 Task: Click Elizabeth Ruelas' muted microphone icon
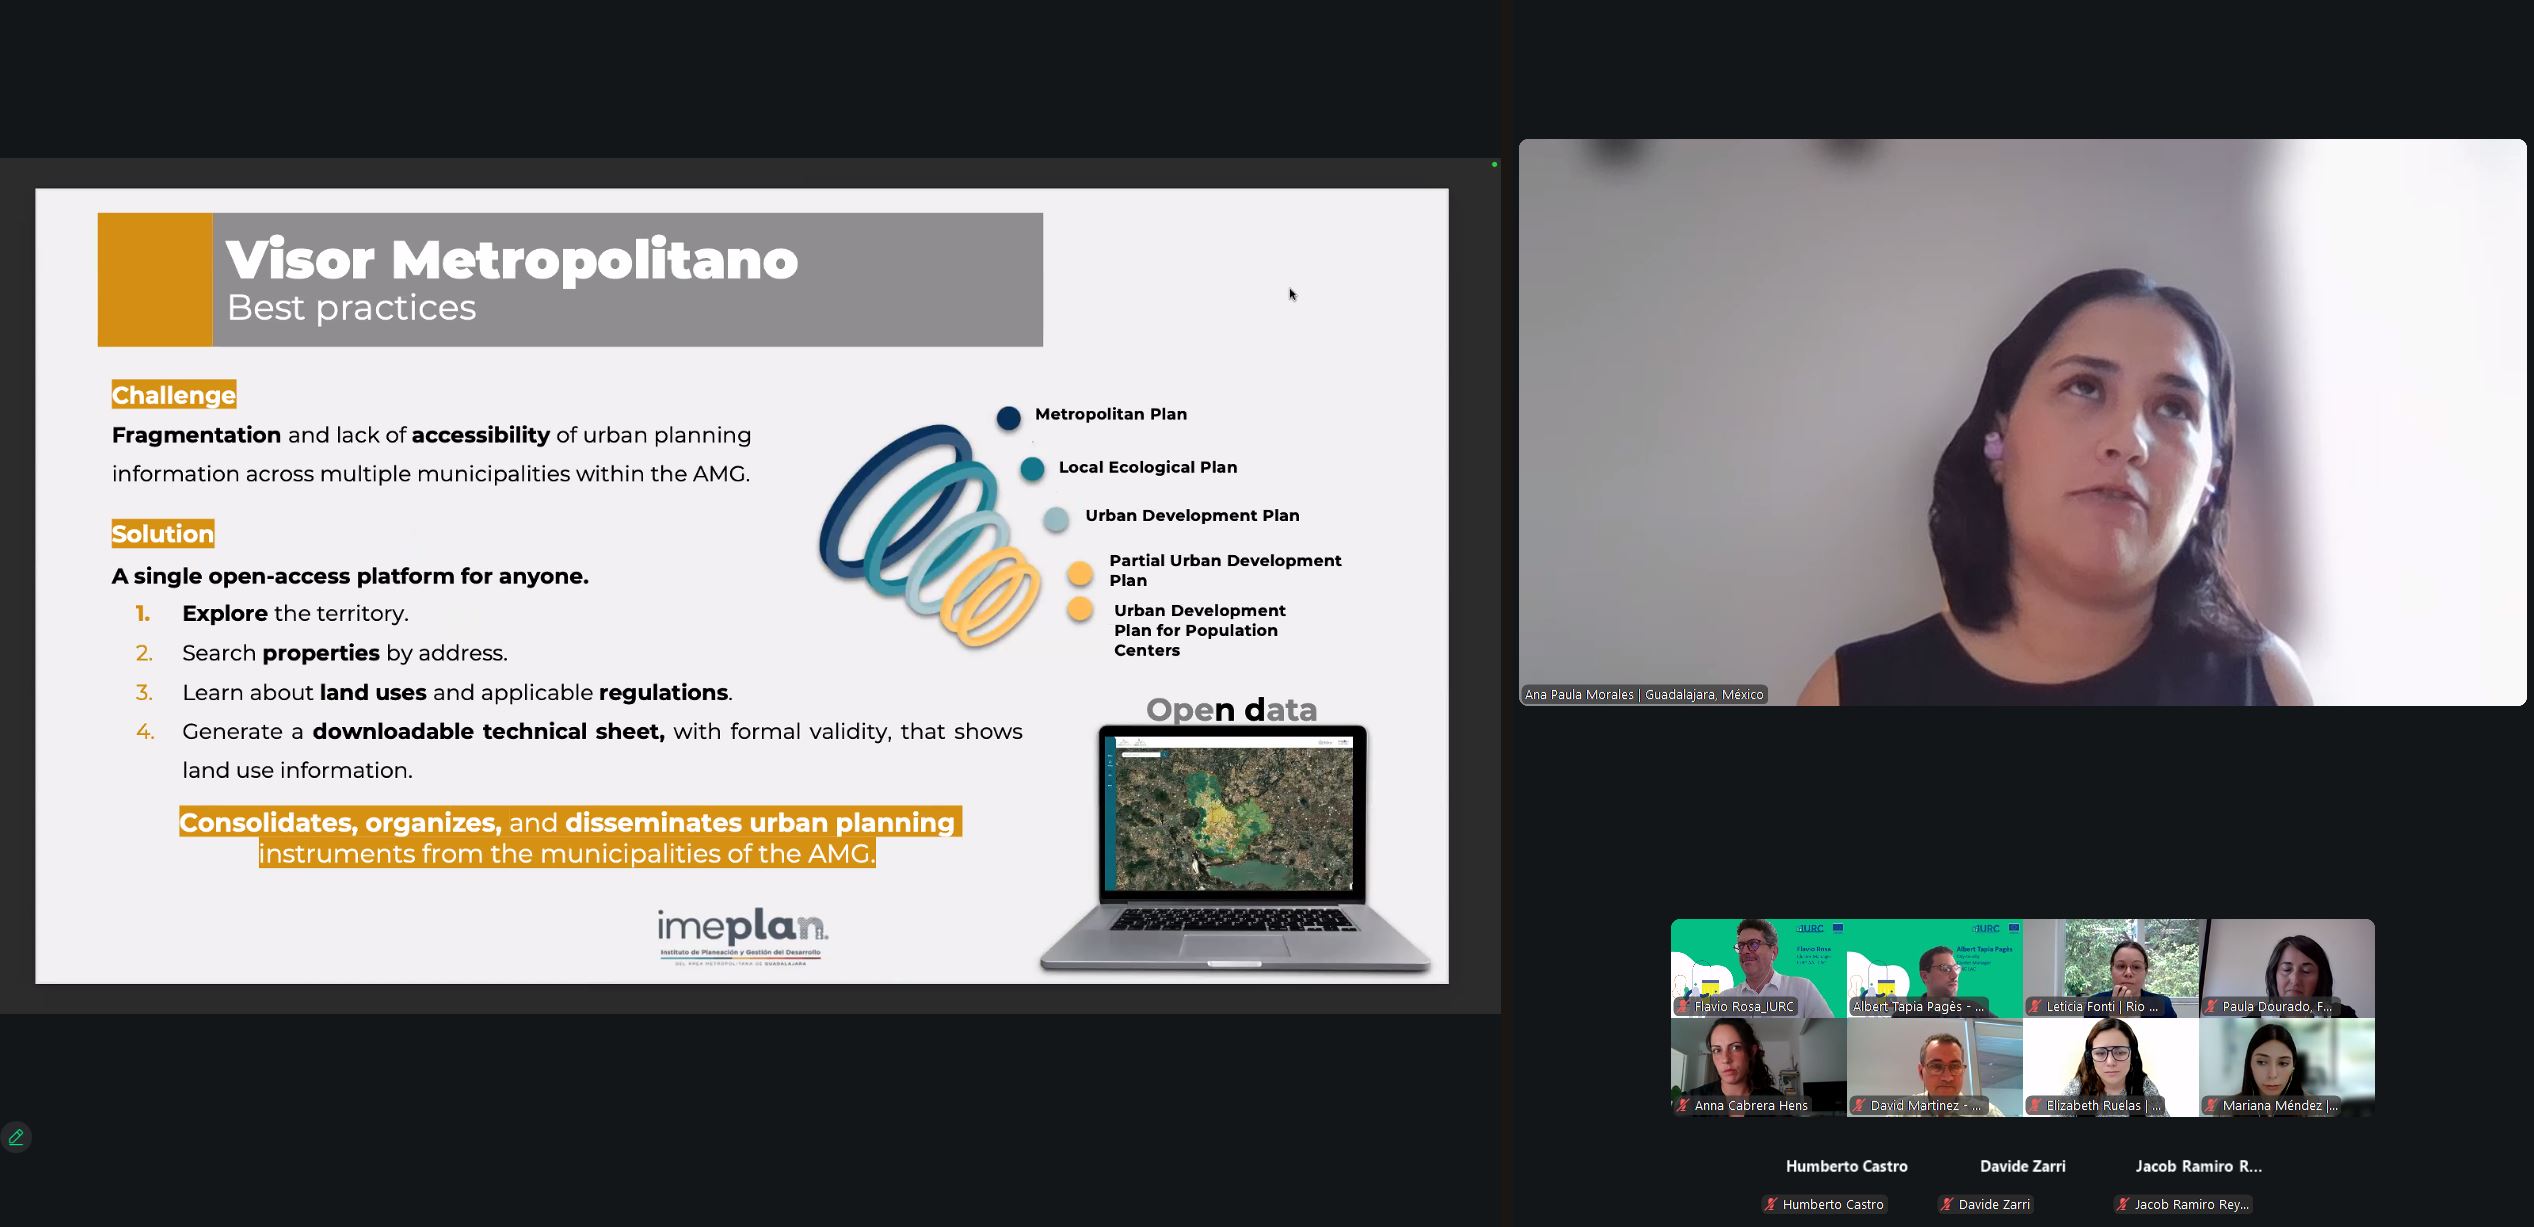(x=2036, y=1106)
